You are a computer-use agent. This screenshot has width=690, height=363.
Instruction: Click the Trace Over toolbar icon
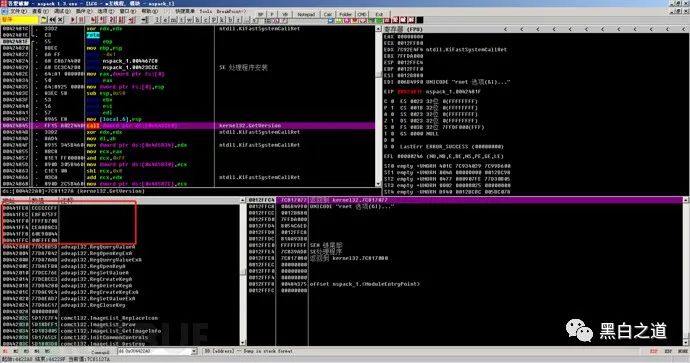click(121, 20)
